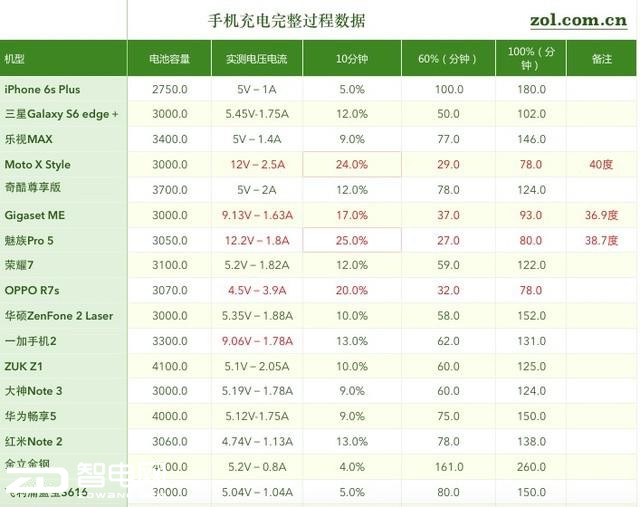Select the red 29.0 minutes cell
Screen dimensions: 640x507
point(448,165)
